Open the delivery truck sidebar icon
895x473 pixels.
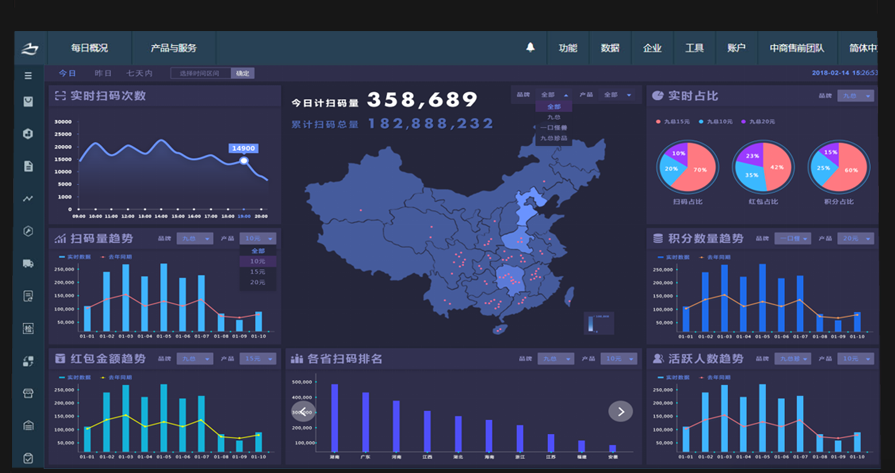tap(28, 263)
